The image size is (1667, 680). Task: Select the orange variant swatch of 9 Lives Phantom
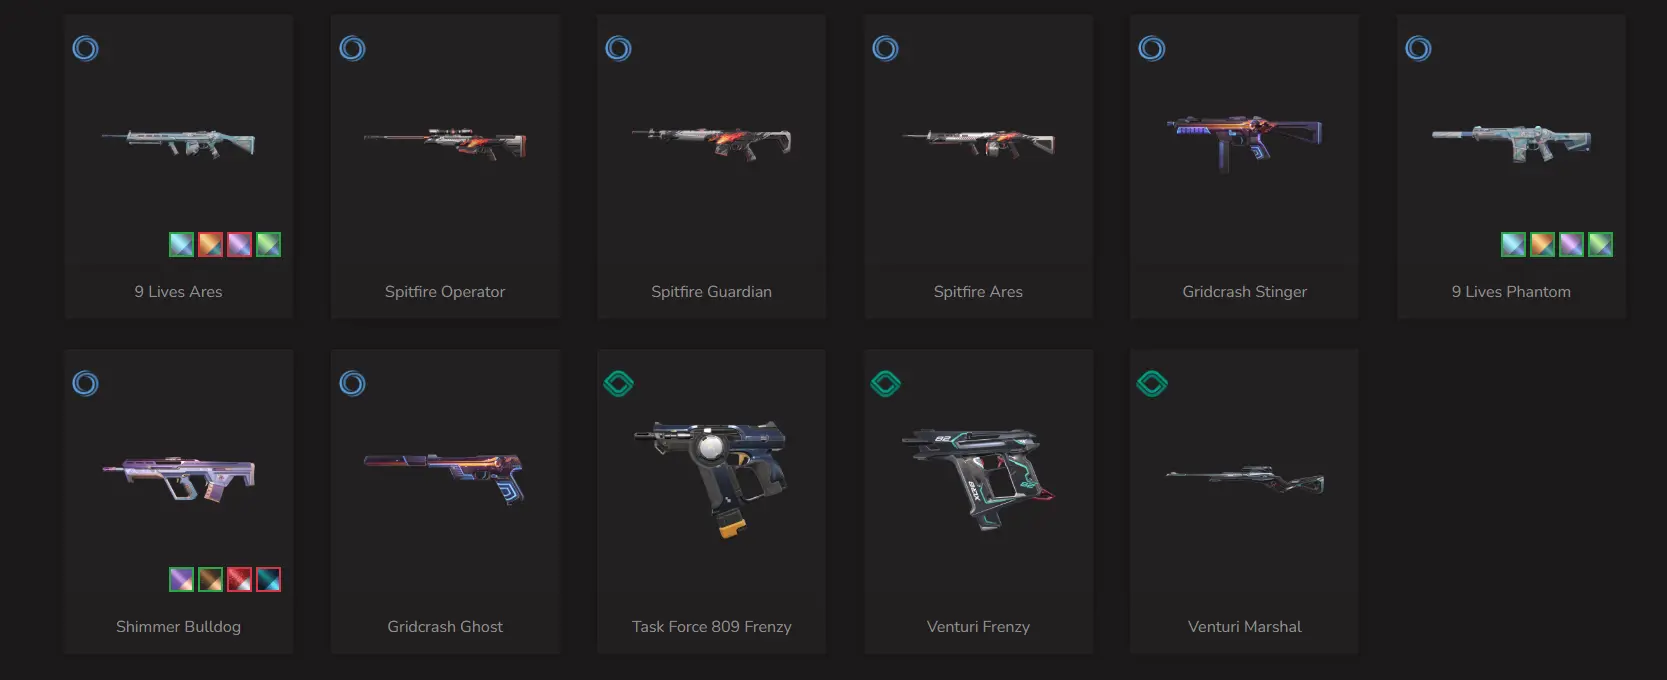click(1542, 244)
